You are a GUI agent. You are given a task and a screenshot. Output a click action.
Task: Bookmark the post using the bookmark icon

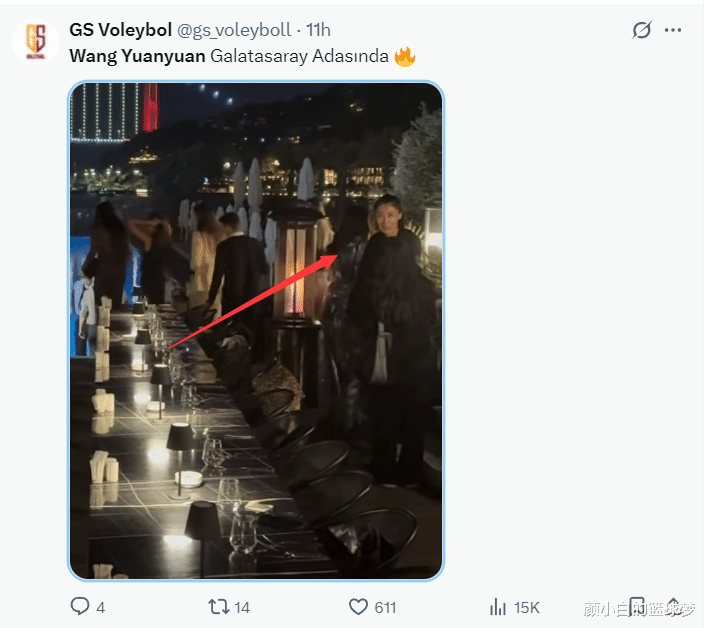pos(637,606)
